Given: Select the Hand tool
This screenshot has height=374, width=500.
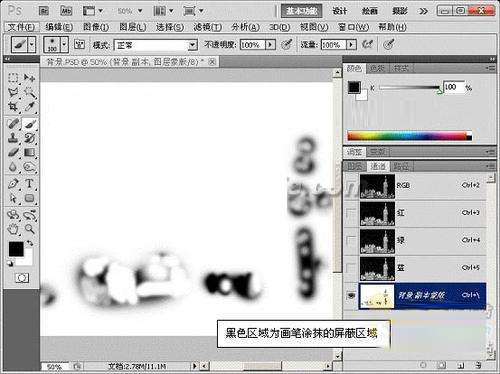Looking at the screenshot, I should 13,229.
